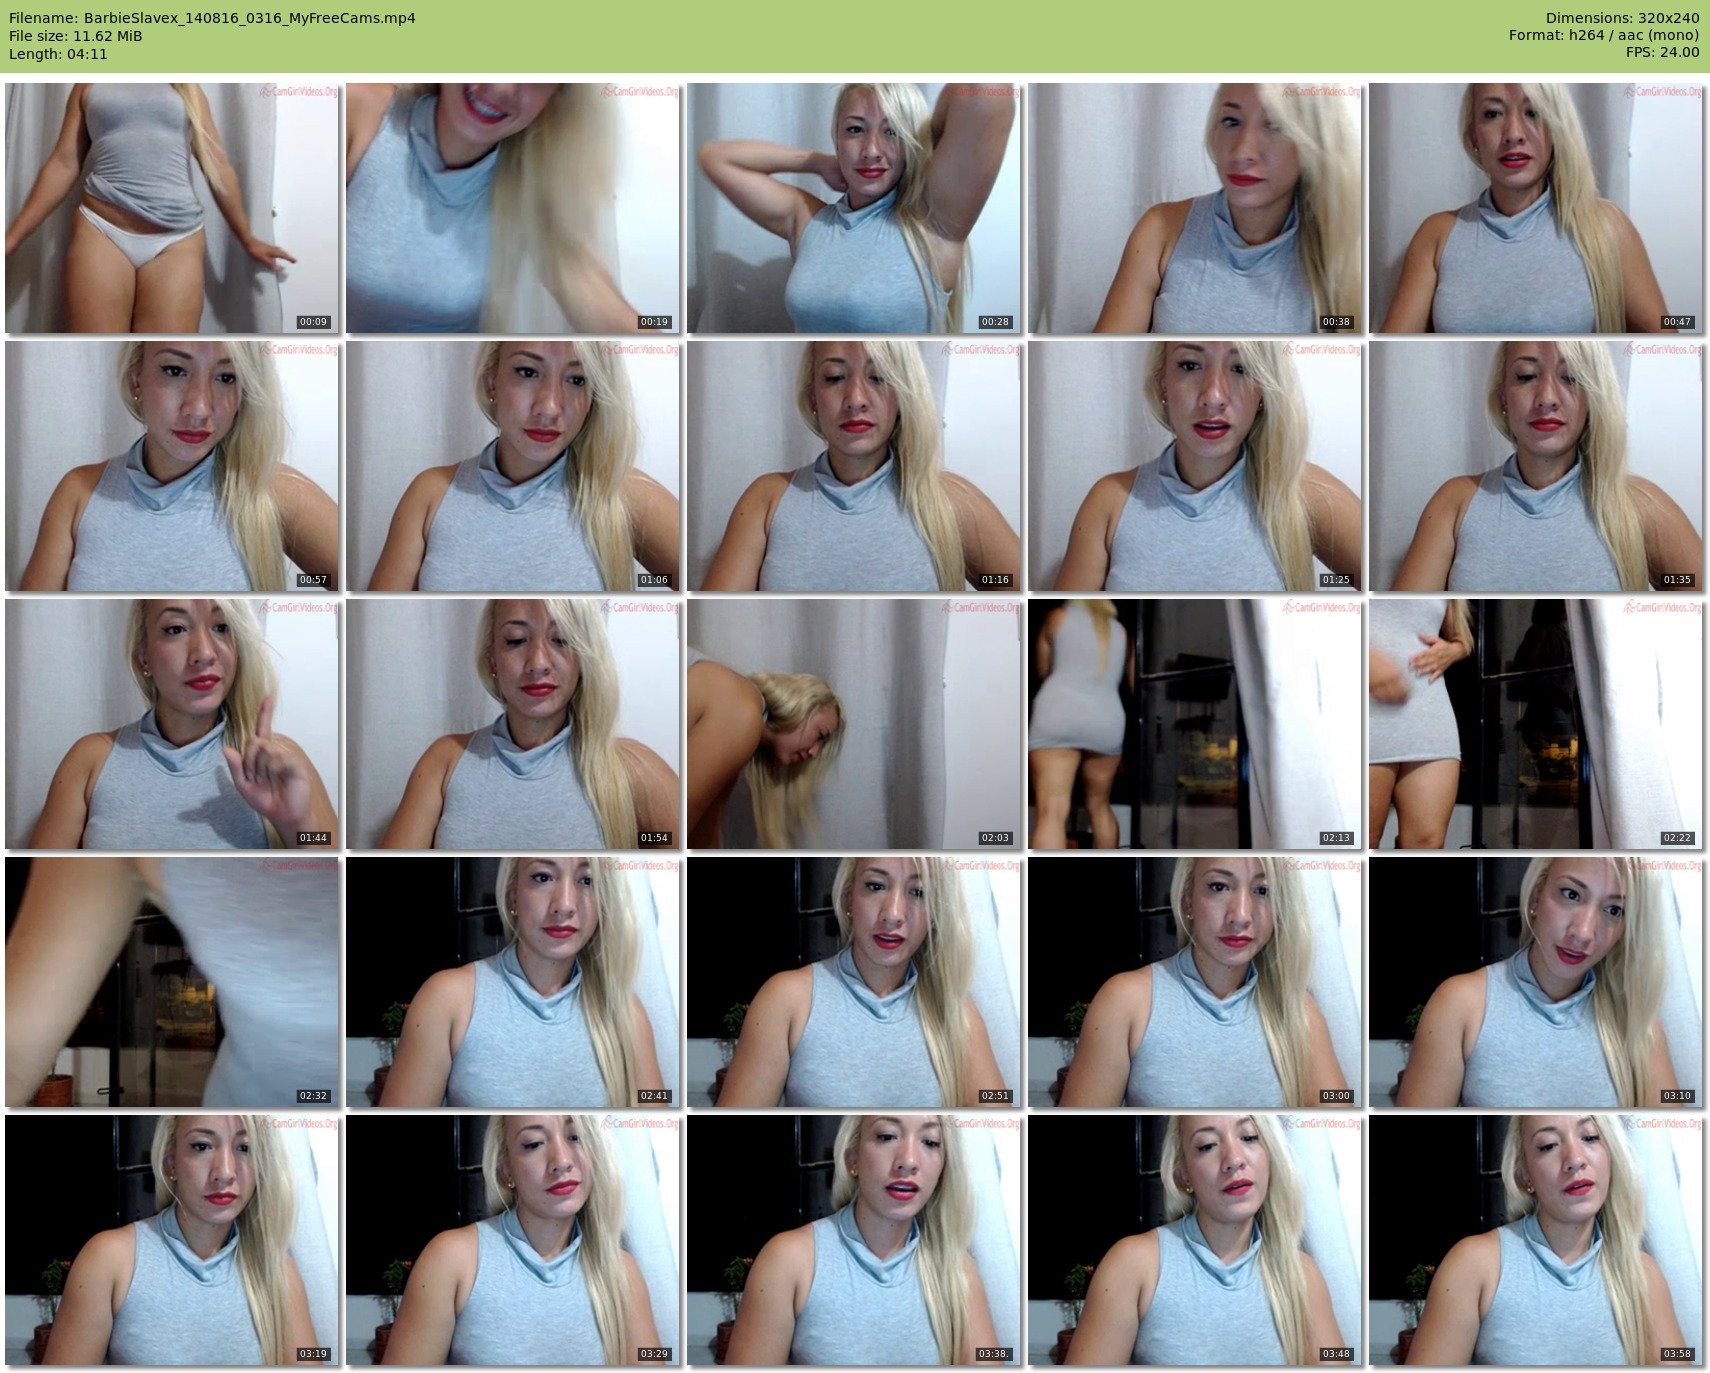Click the thumbnail timestamped 00:09
This screenshot has height=1373, width=1710.
171,207
